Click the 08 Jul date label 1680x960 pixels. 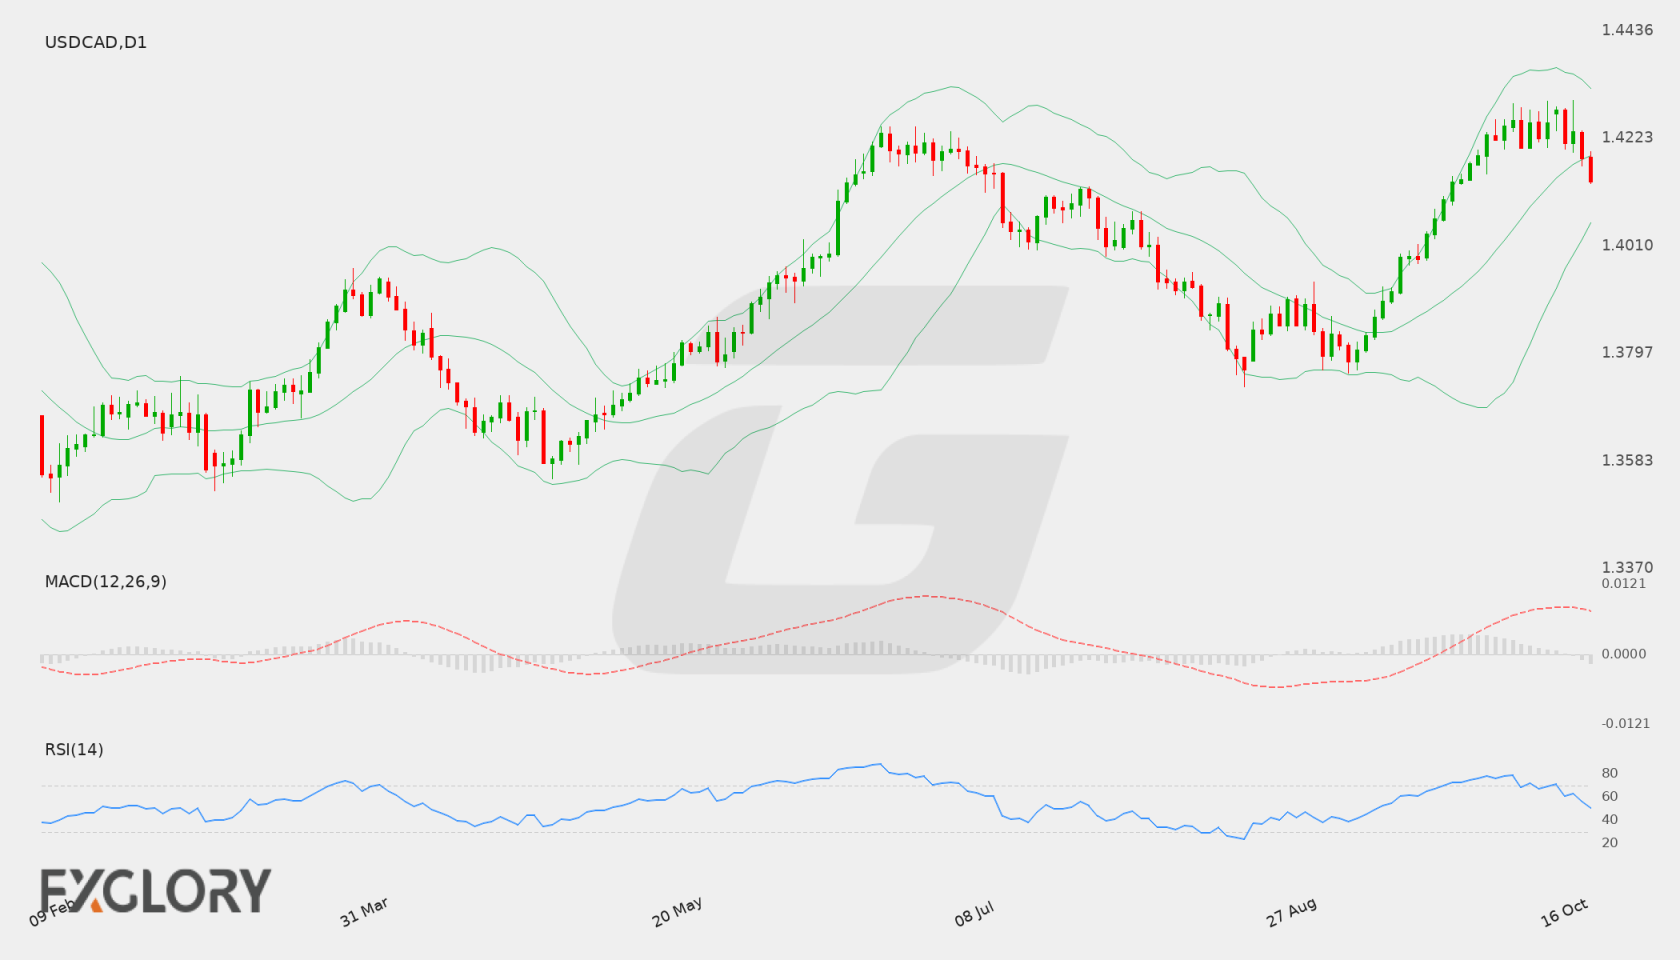coord(974,913)
